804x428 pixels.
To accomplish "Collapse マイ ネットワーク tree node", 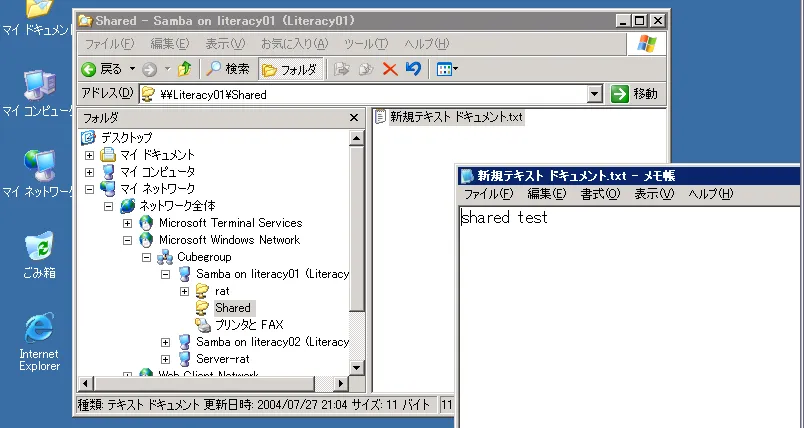I will [x=89, y=189].
